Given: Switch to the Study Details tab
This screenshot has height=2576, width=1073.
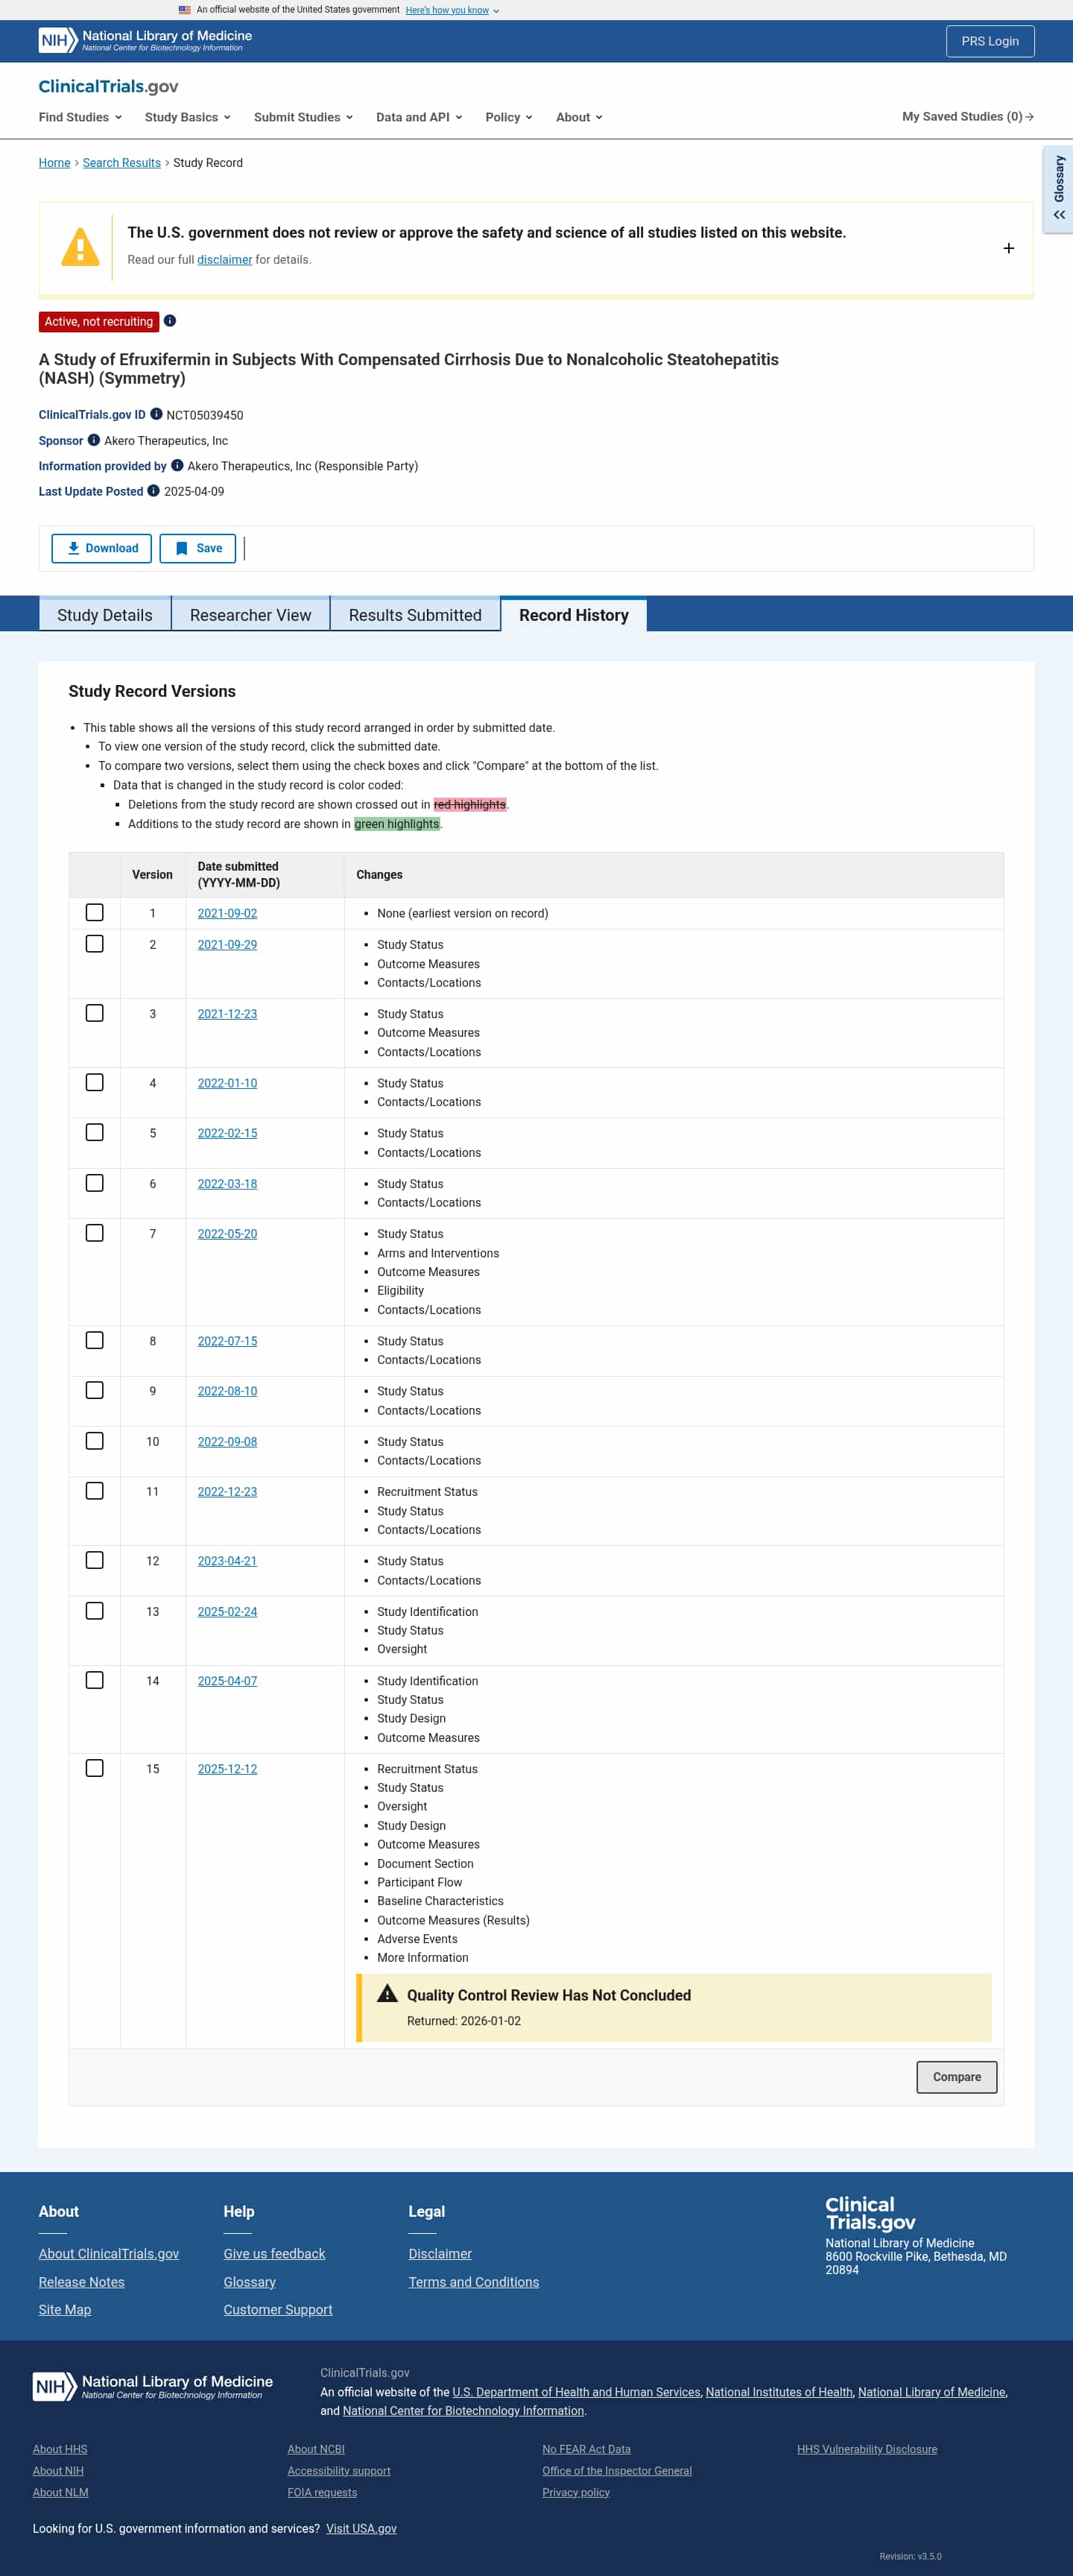Looking at the screenshot, I should tap(105, 615).
